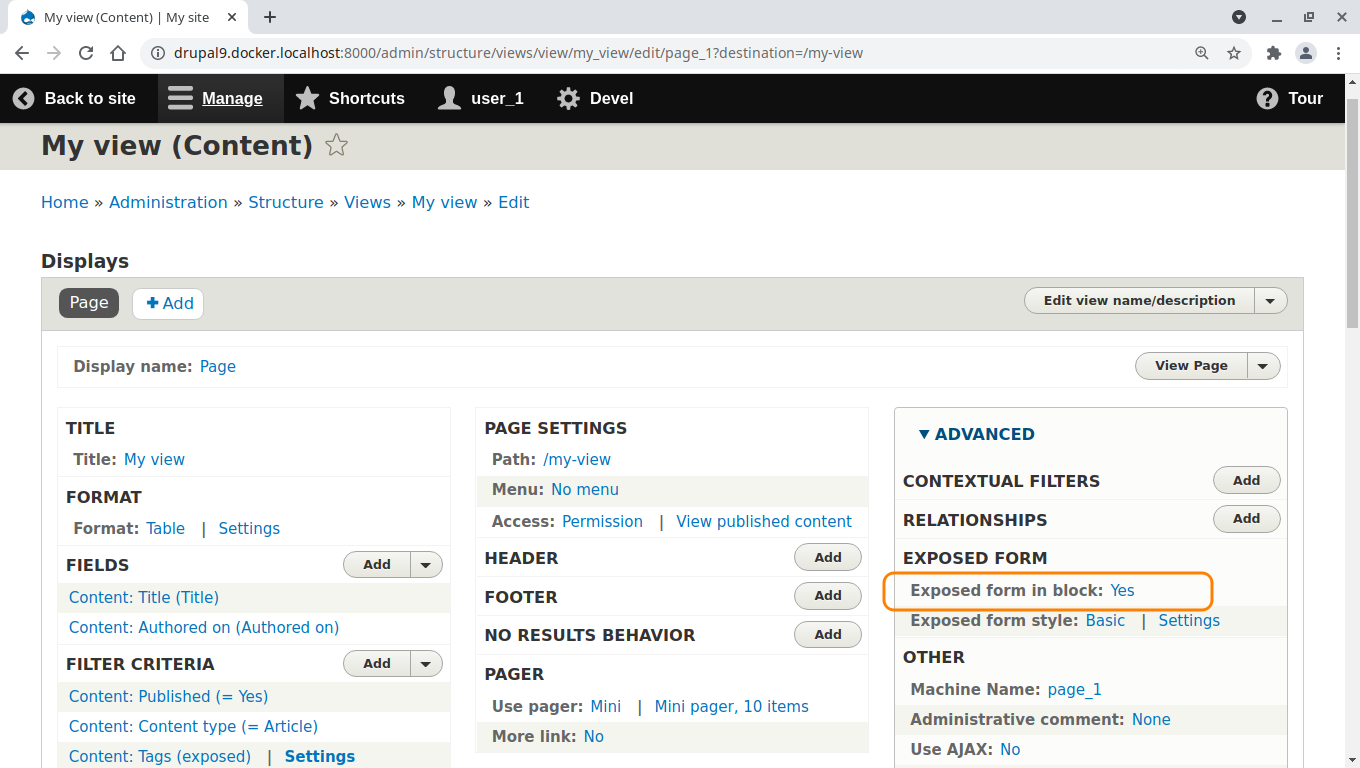Open the user_1 account icon
This screenshot has height=768, width=1360.
tap(447, 98)
